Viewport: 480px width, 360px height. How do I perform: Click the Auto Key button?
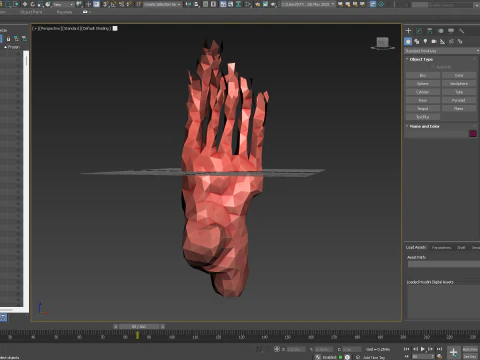(470, 349)
